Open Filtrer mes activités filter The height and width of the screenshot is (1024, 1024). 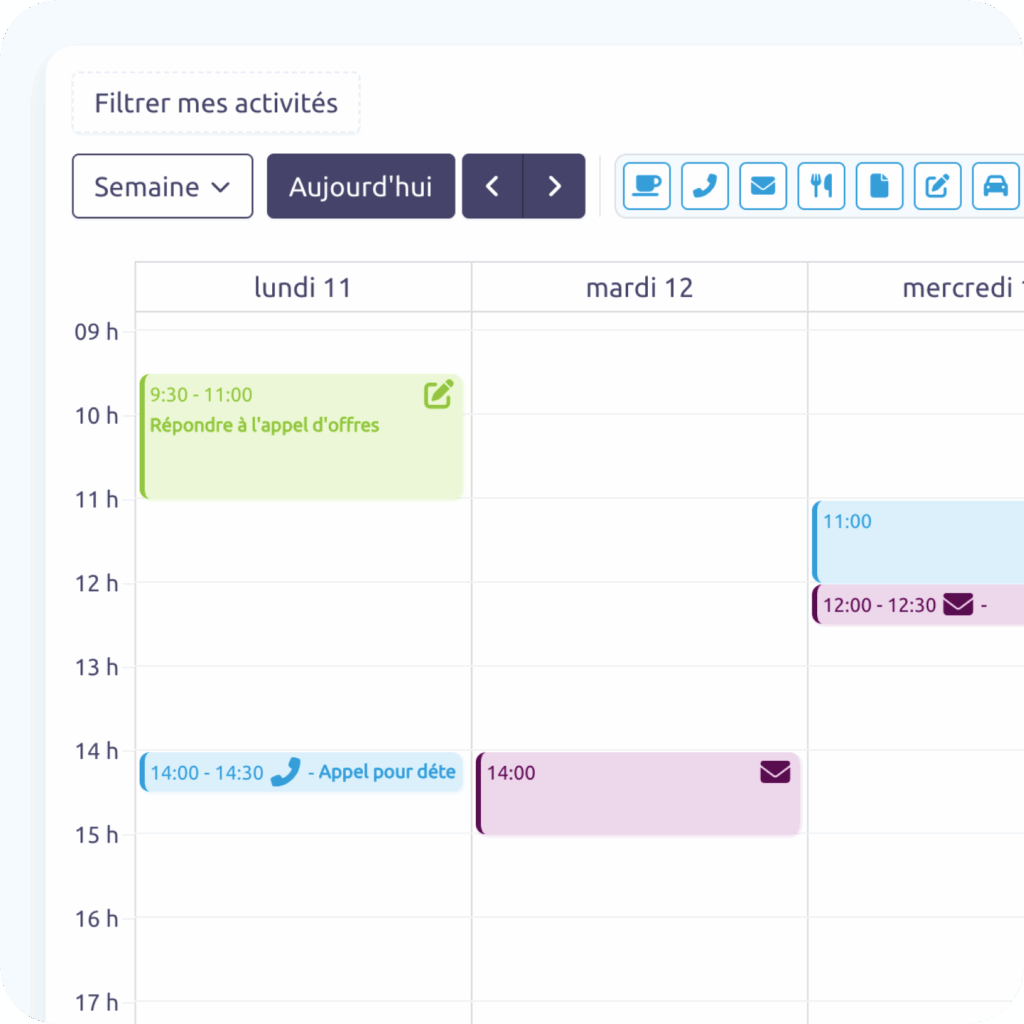coord(216,103)
